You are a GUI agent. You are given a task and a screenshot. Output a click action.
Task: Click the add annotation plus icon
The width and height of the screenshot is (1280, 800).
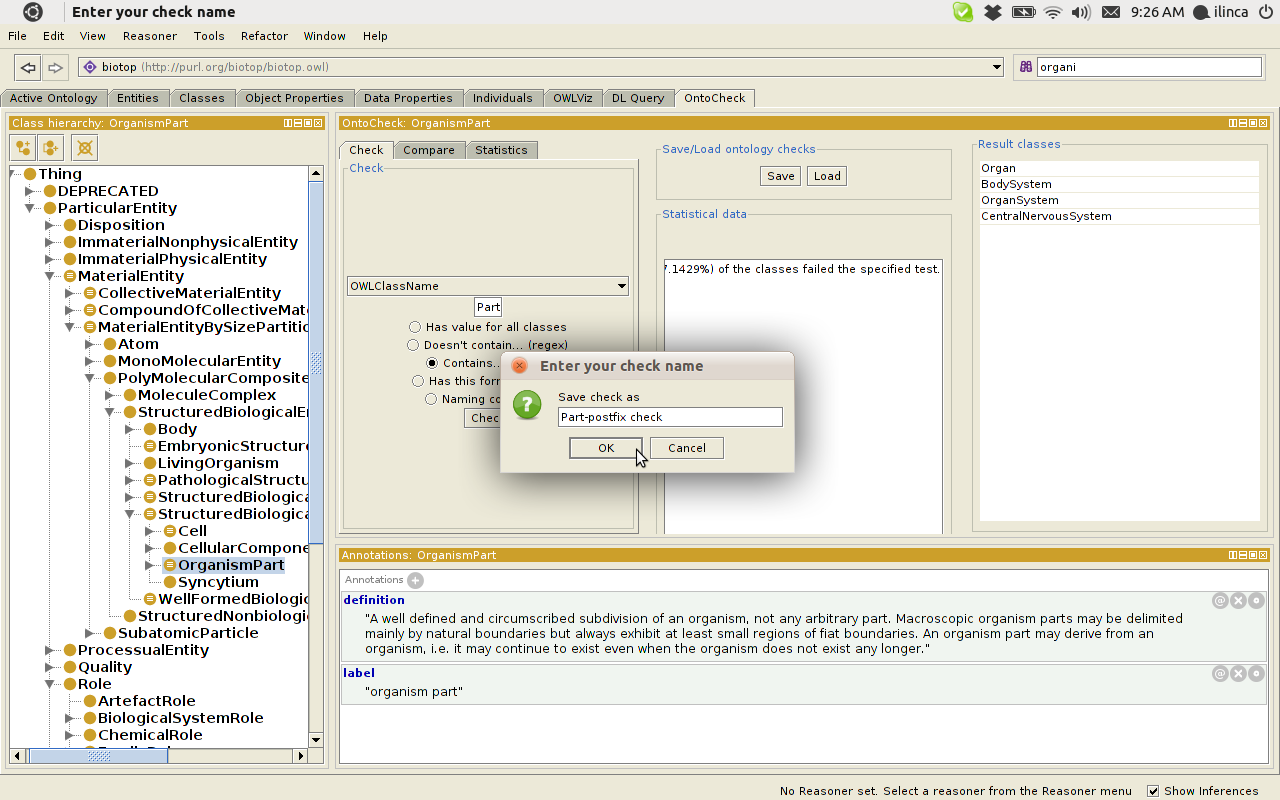(x=415, y=580)
